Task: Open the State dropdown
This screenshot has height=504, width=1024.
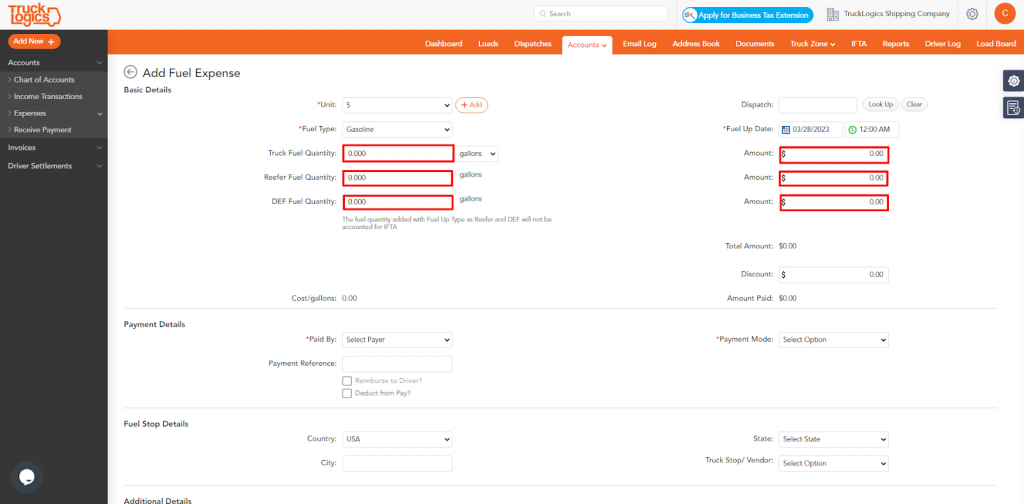Action: [x=833, y=439]
